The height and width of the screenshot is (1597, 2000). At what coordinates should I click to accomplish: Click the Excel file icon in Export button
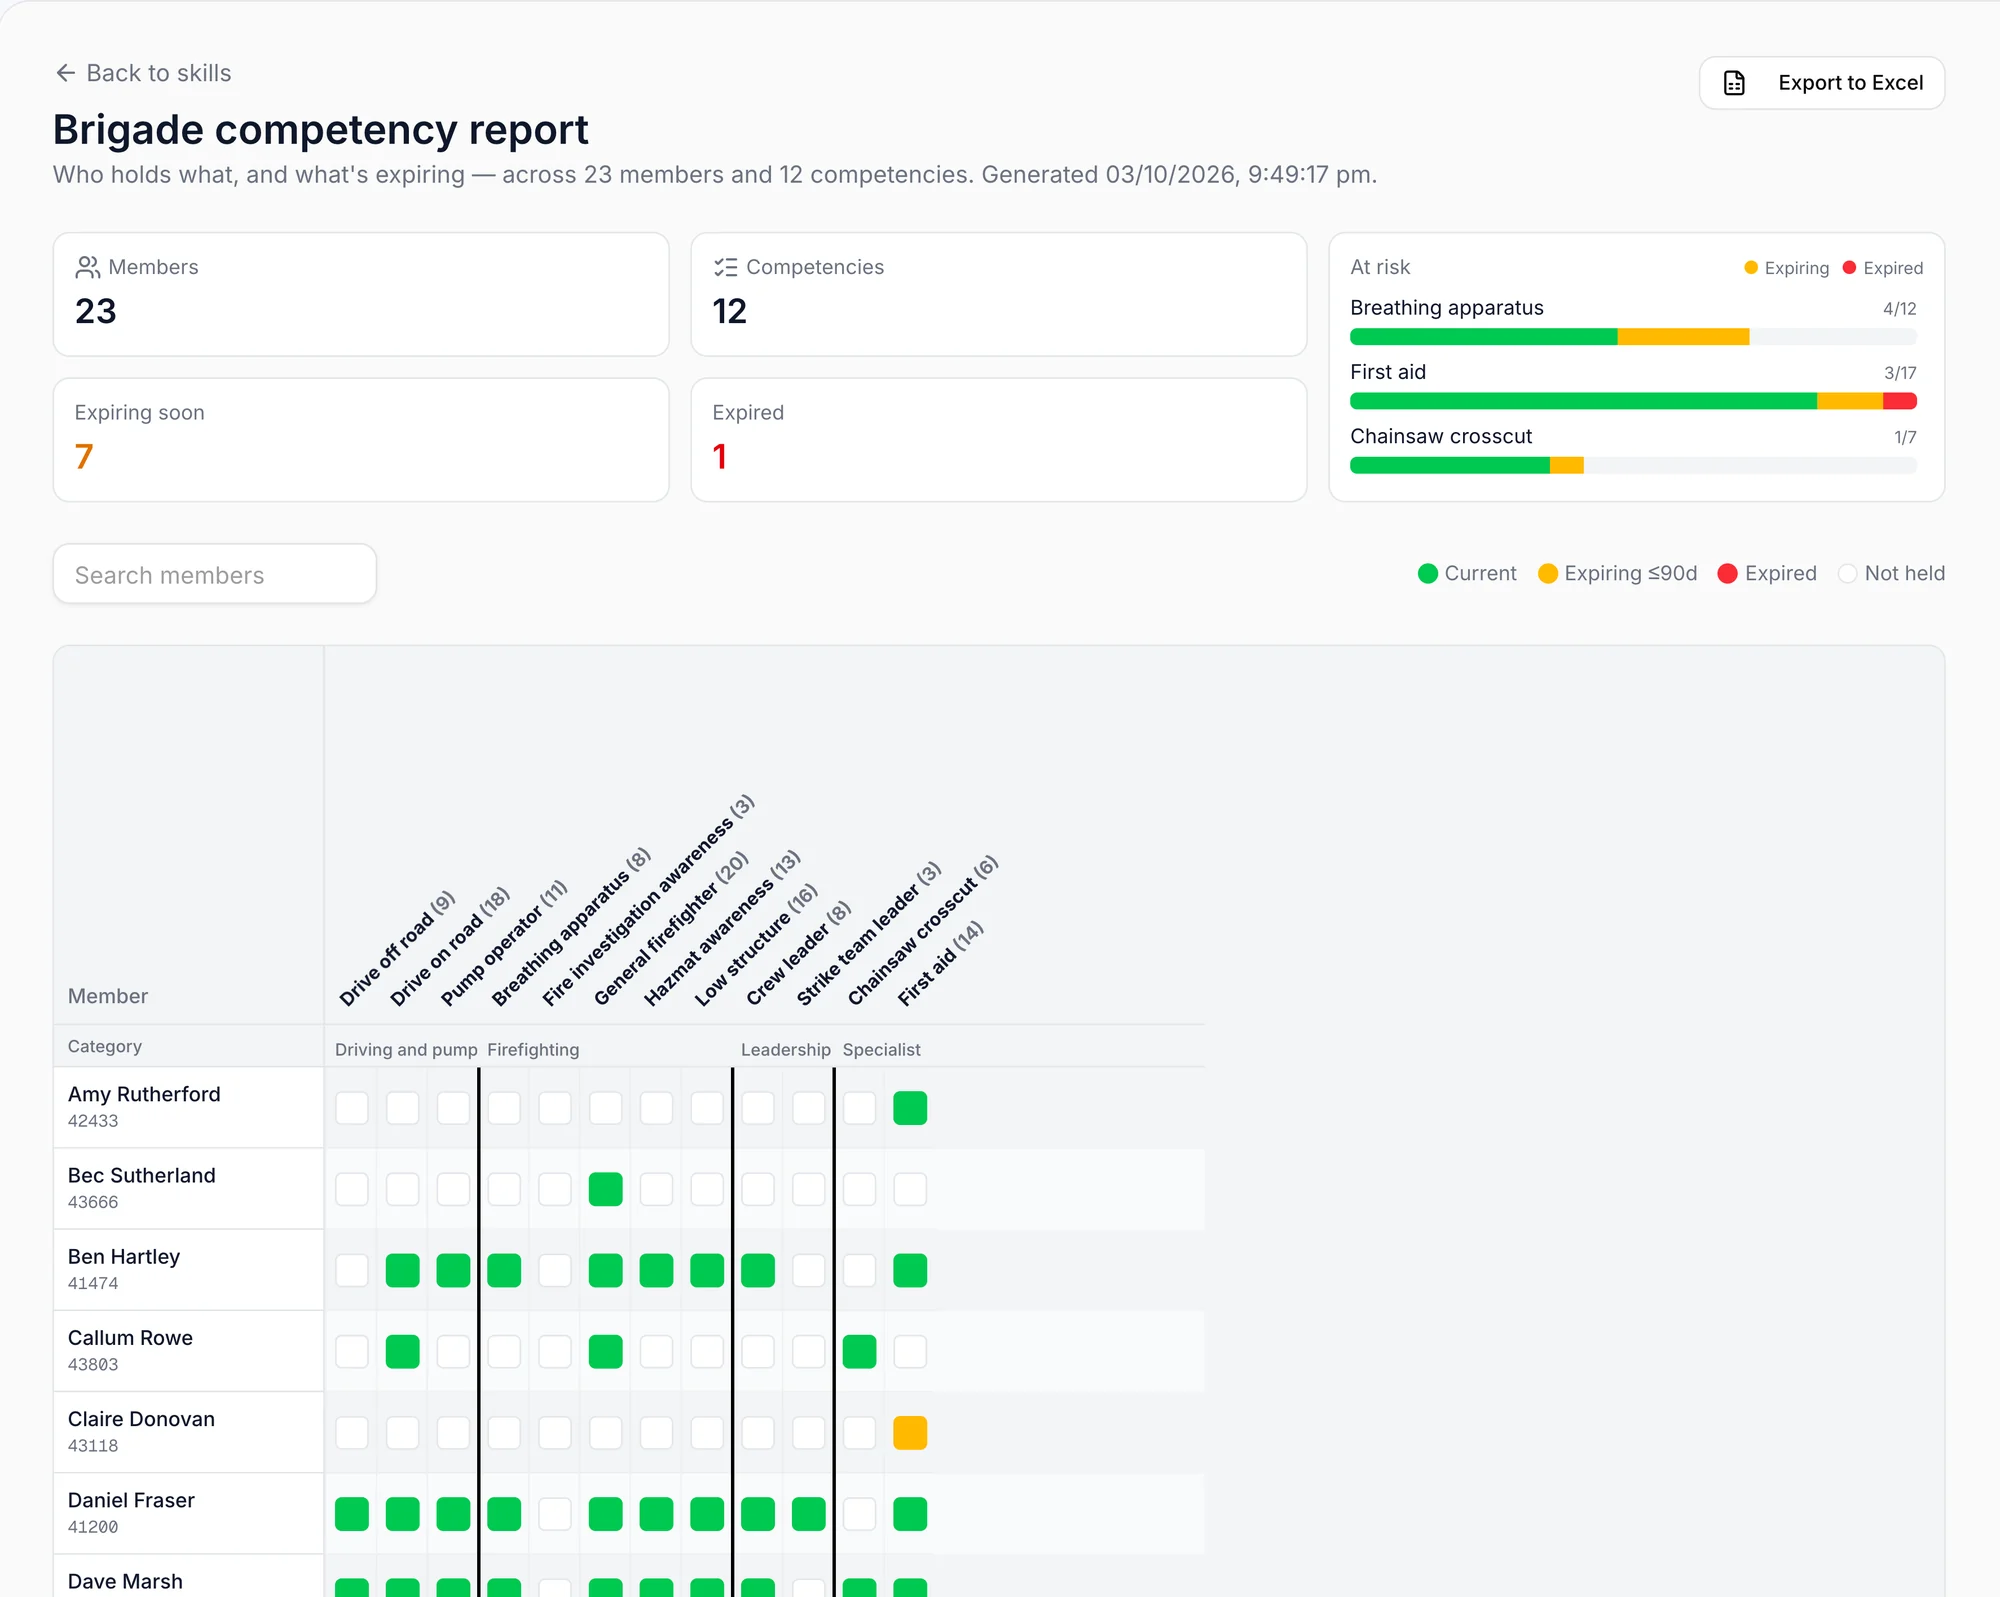coord(1735,83)
